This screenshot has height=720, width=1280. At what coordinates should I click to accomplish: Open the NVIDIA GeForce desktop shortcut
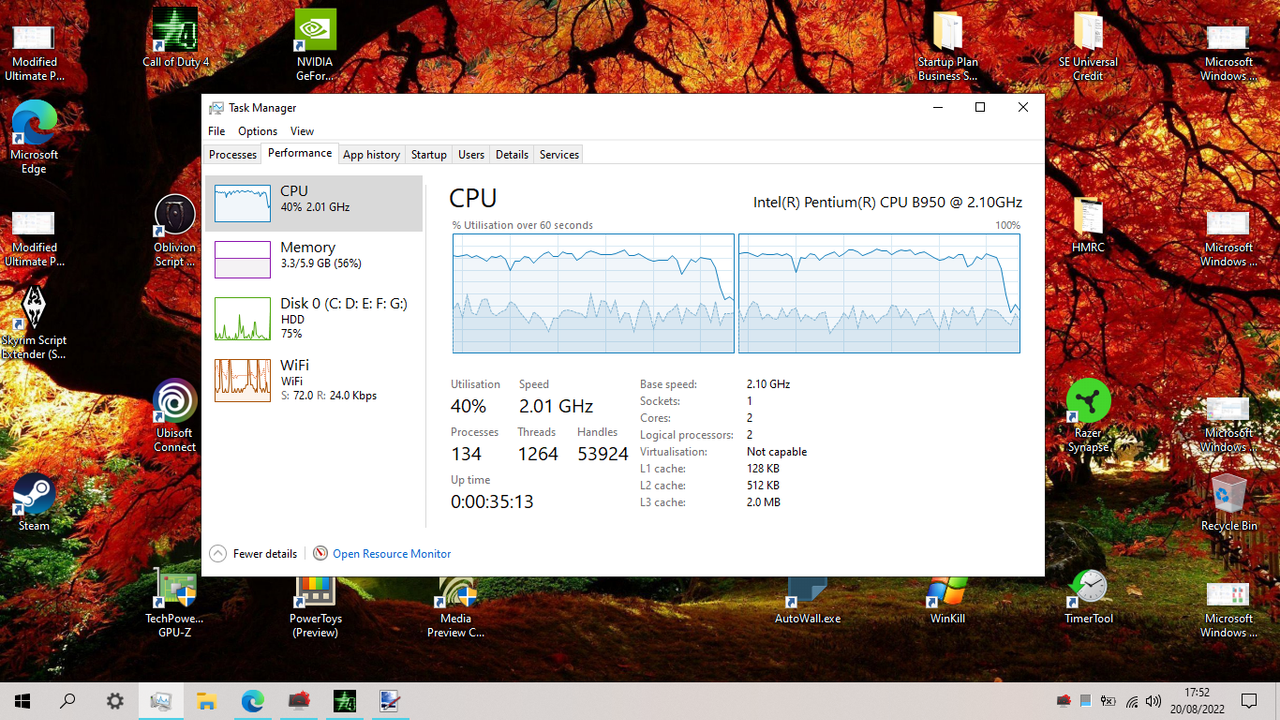315,45
